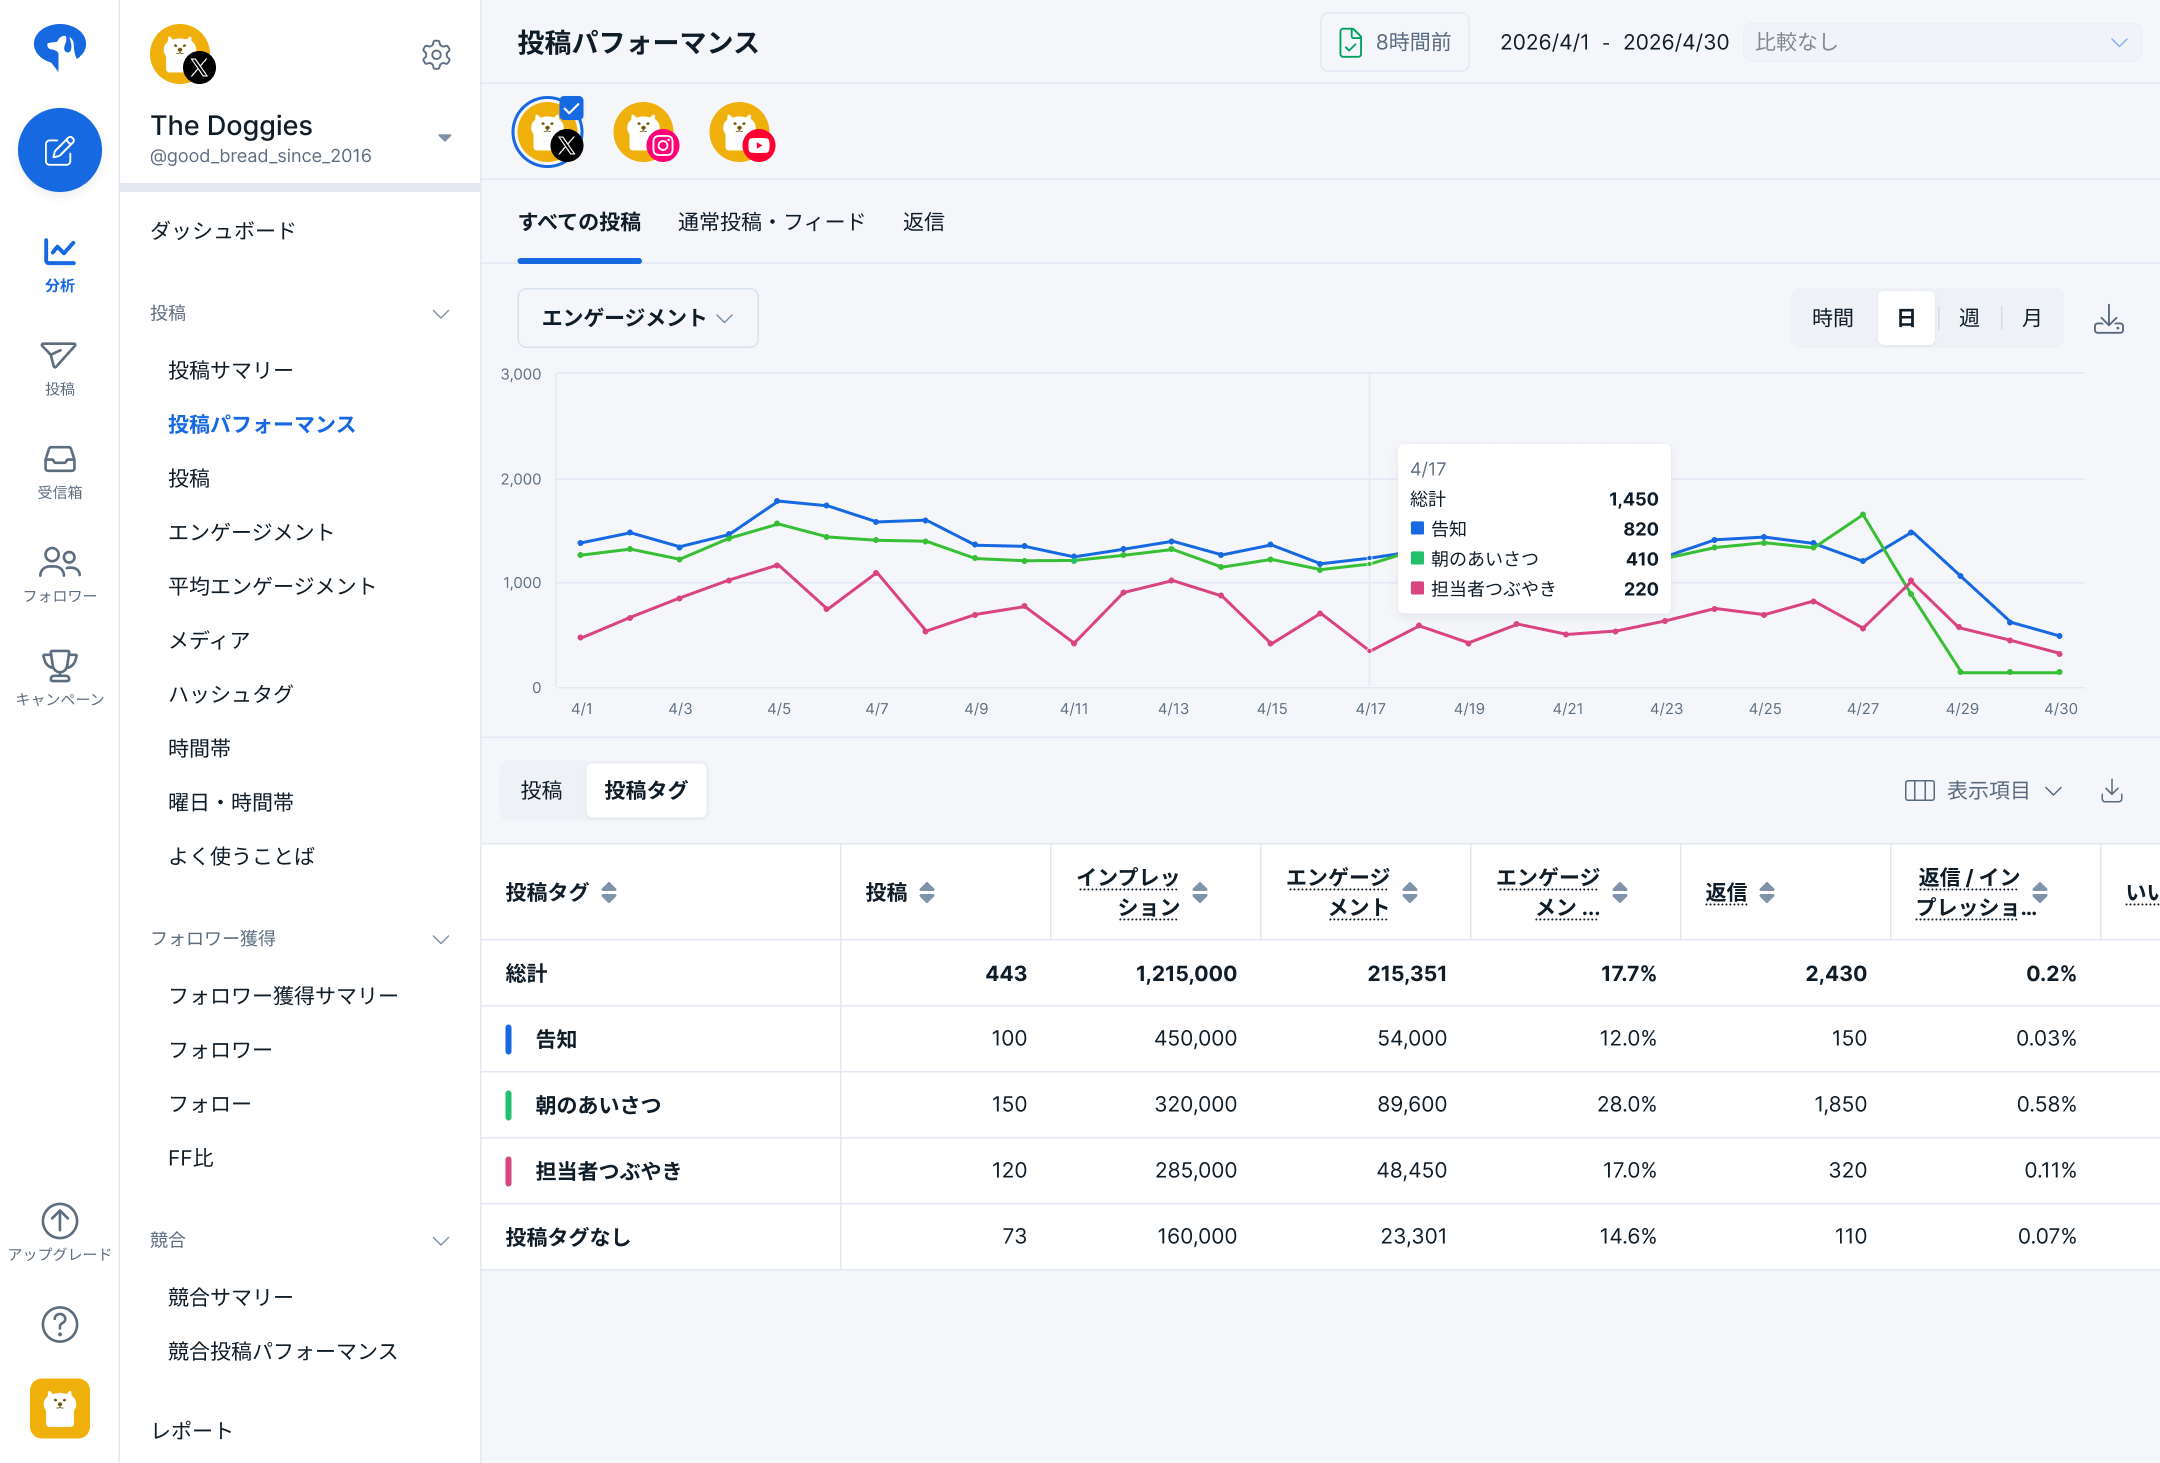Open account settings gear icon

(x=436, y=55)
